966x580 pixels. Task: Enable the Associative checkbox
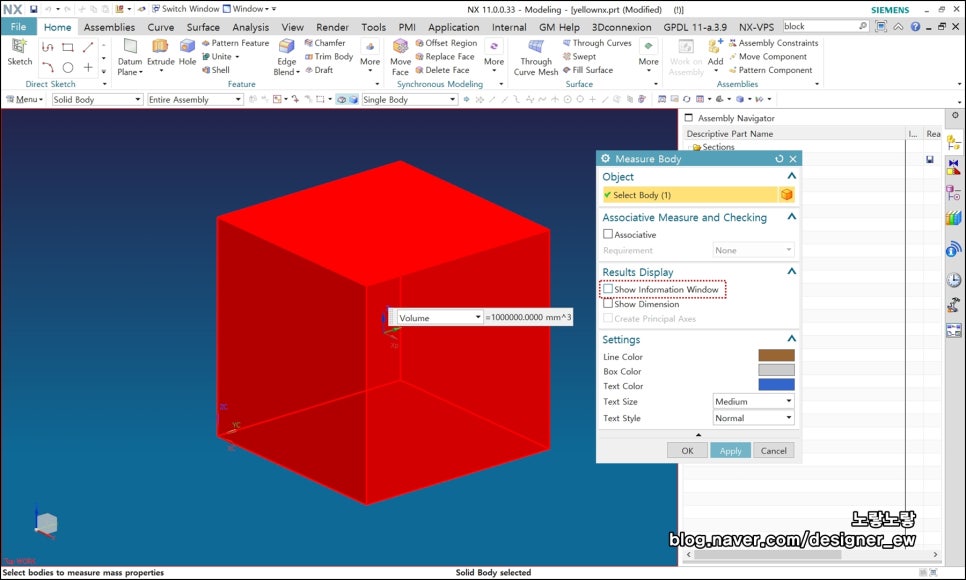tap(608, 234)
